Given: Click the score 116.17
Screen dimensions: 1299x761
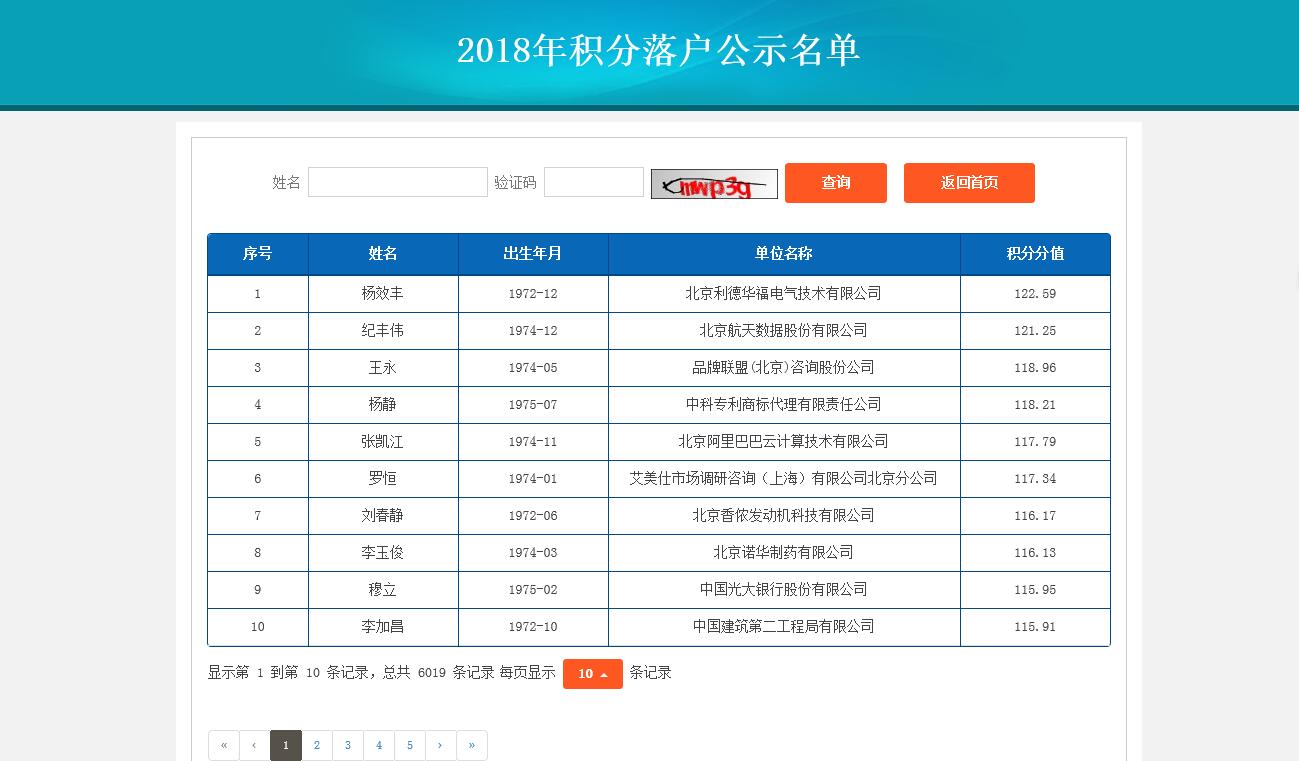Looking at the screenshot, I should [1035, 516].
